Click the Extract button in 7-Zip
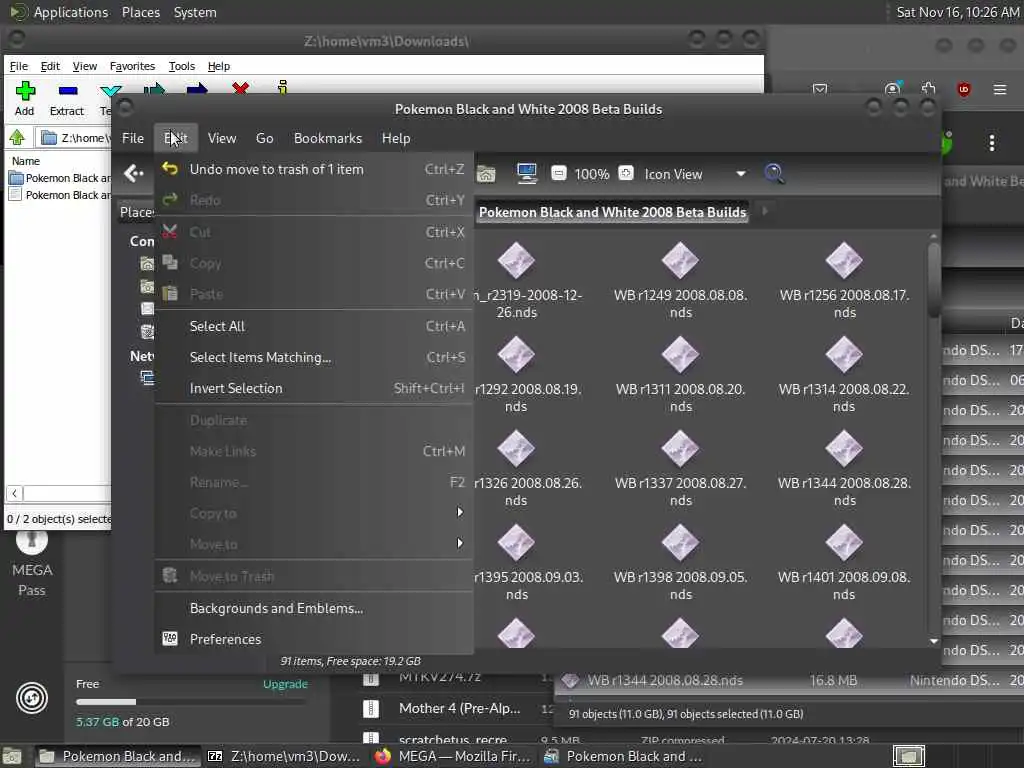 click(67, 99)
